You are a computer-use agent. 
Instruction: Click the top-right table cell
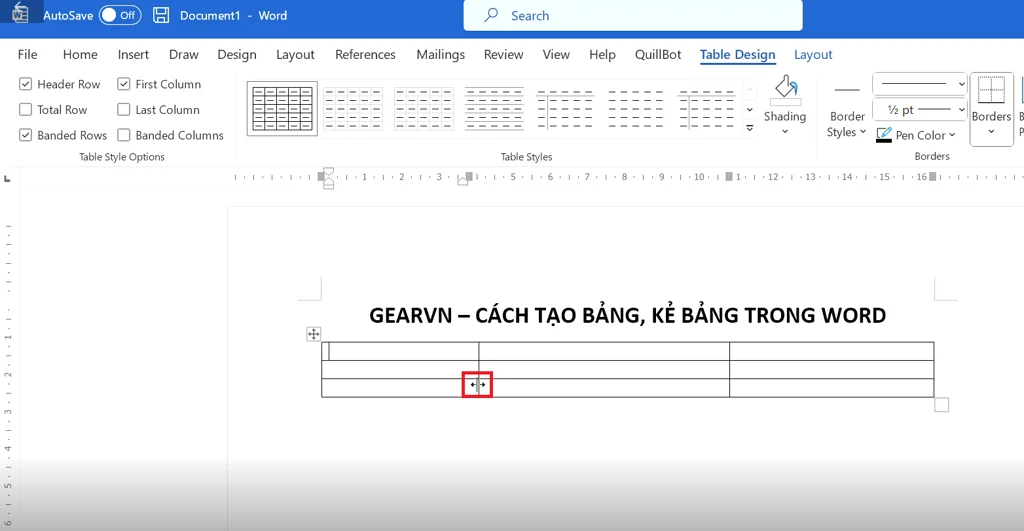pos(831,351)
